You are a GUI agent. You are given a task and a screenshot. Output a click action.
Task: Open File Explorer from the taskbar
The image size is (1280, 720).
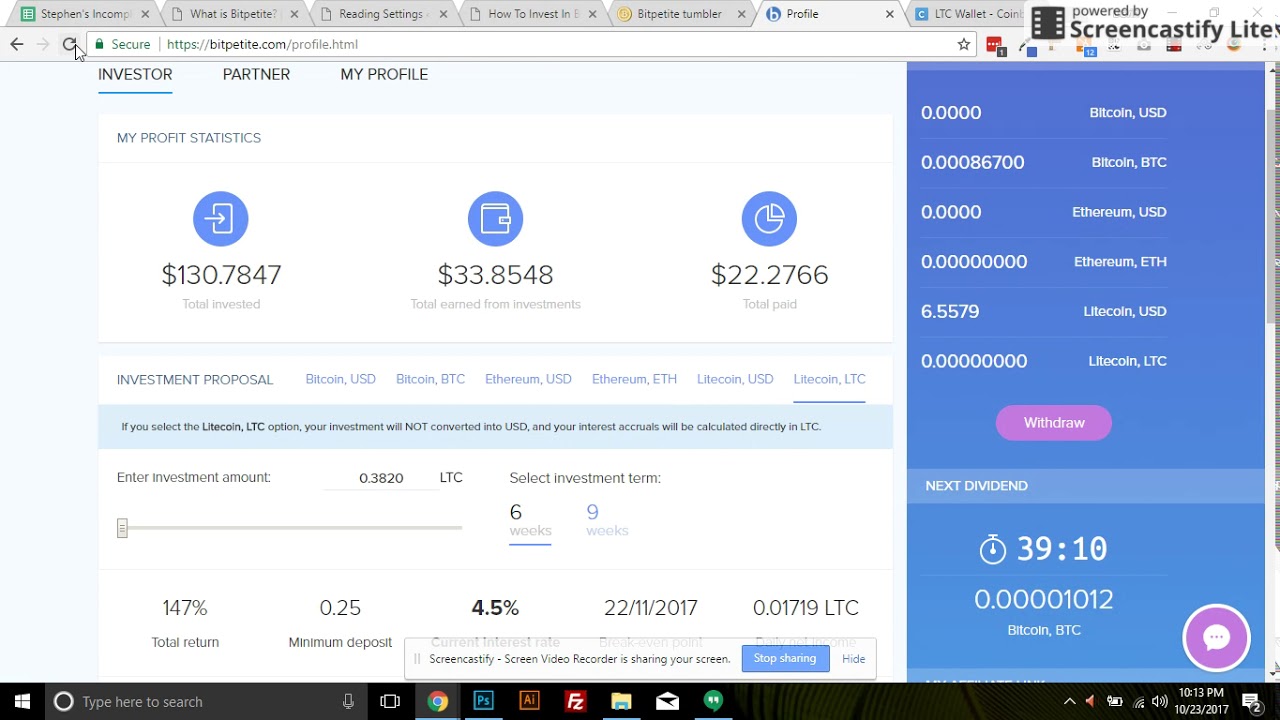click(621, 702)
